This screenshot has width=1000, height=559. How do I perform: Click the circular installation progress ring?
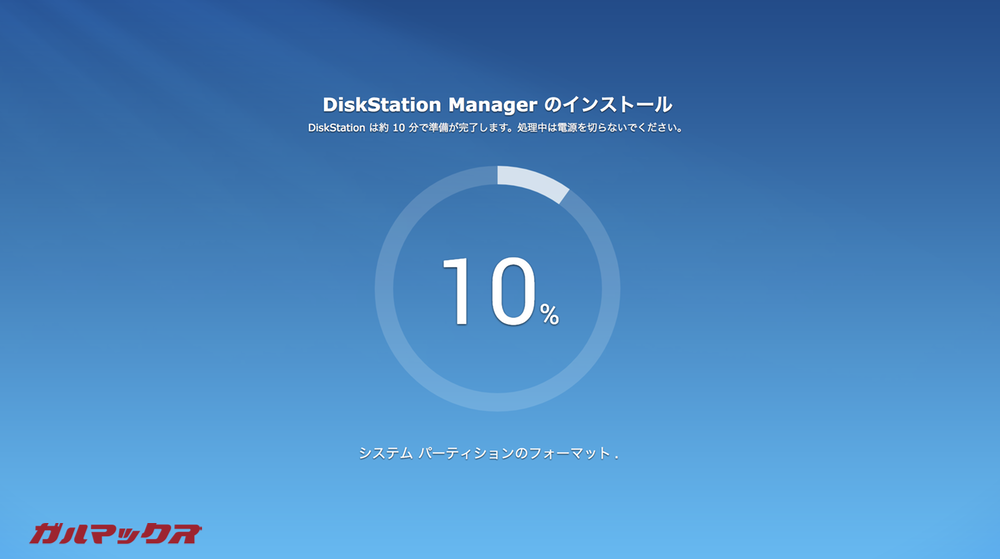click(x=497, y=288)
